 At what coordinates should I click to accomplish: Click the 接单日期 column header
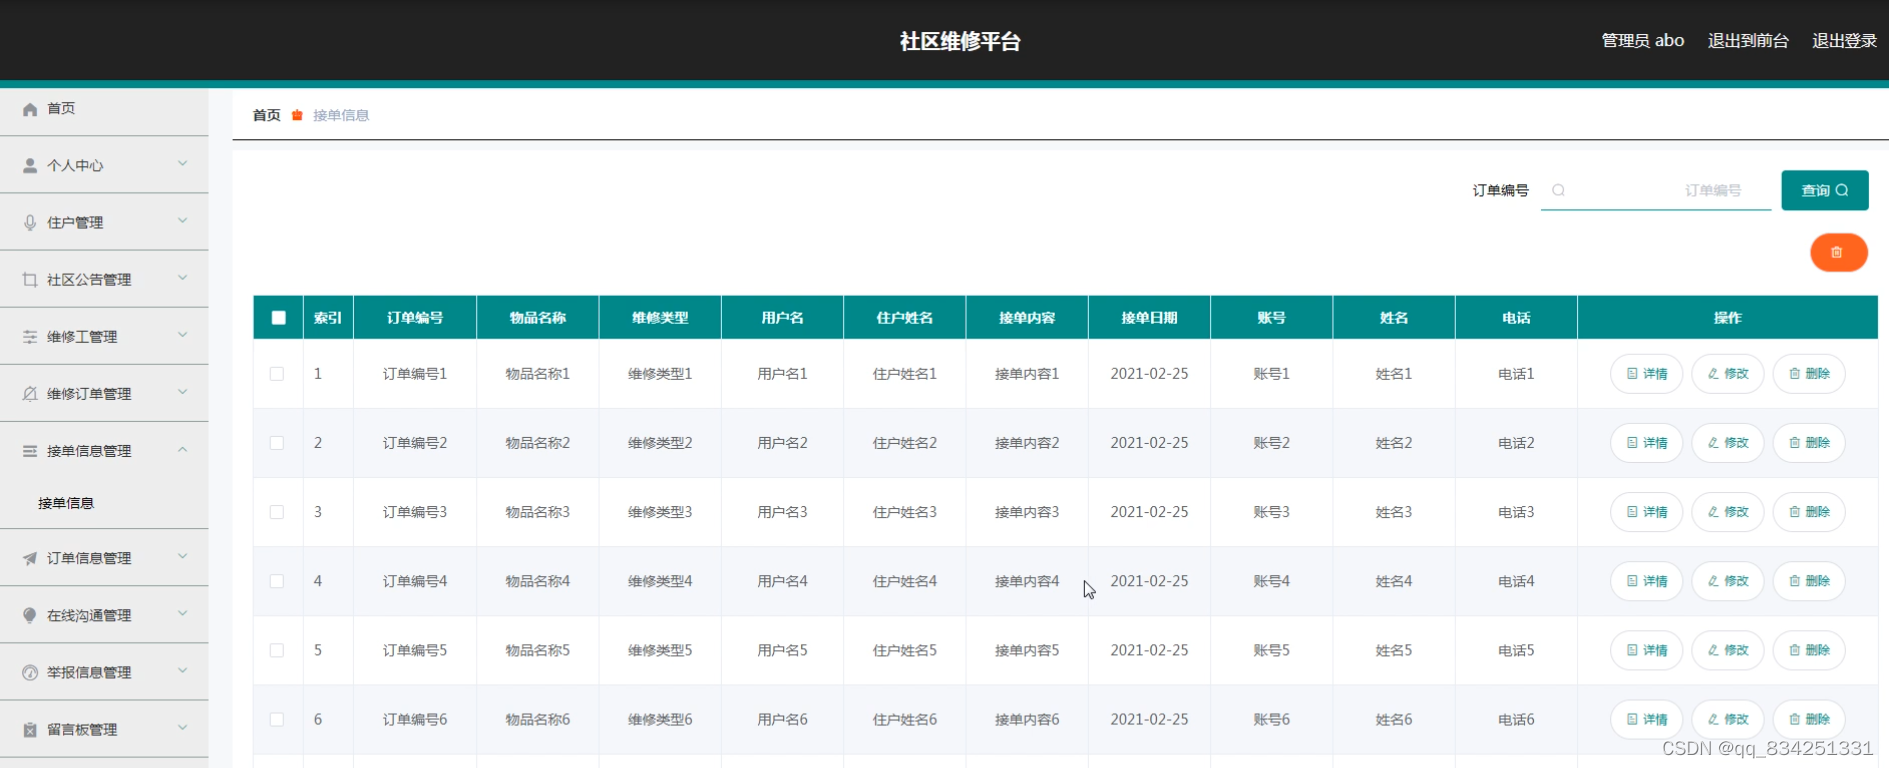click(1149, 318)
